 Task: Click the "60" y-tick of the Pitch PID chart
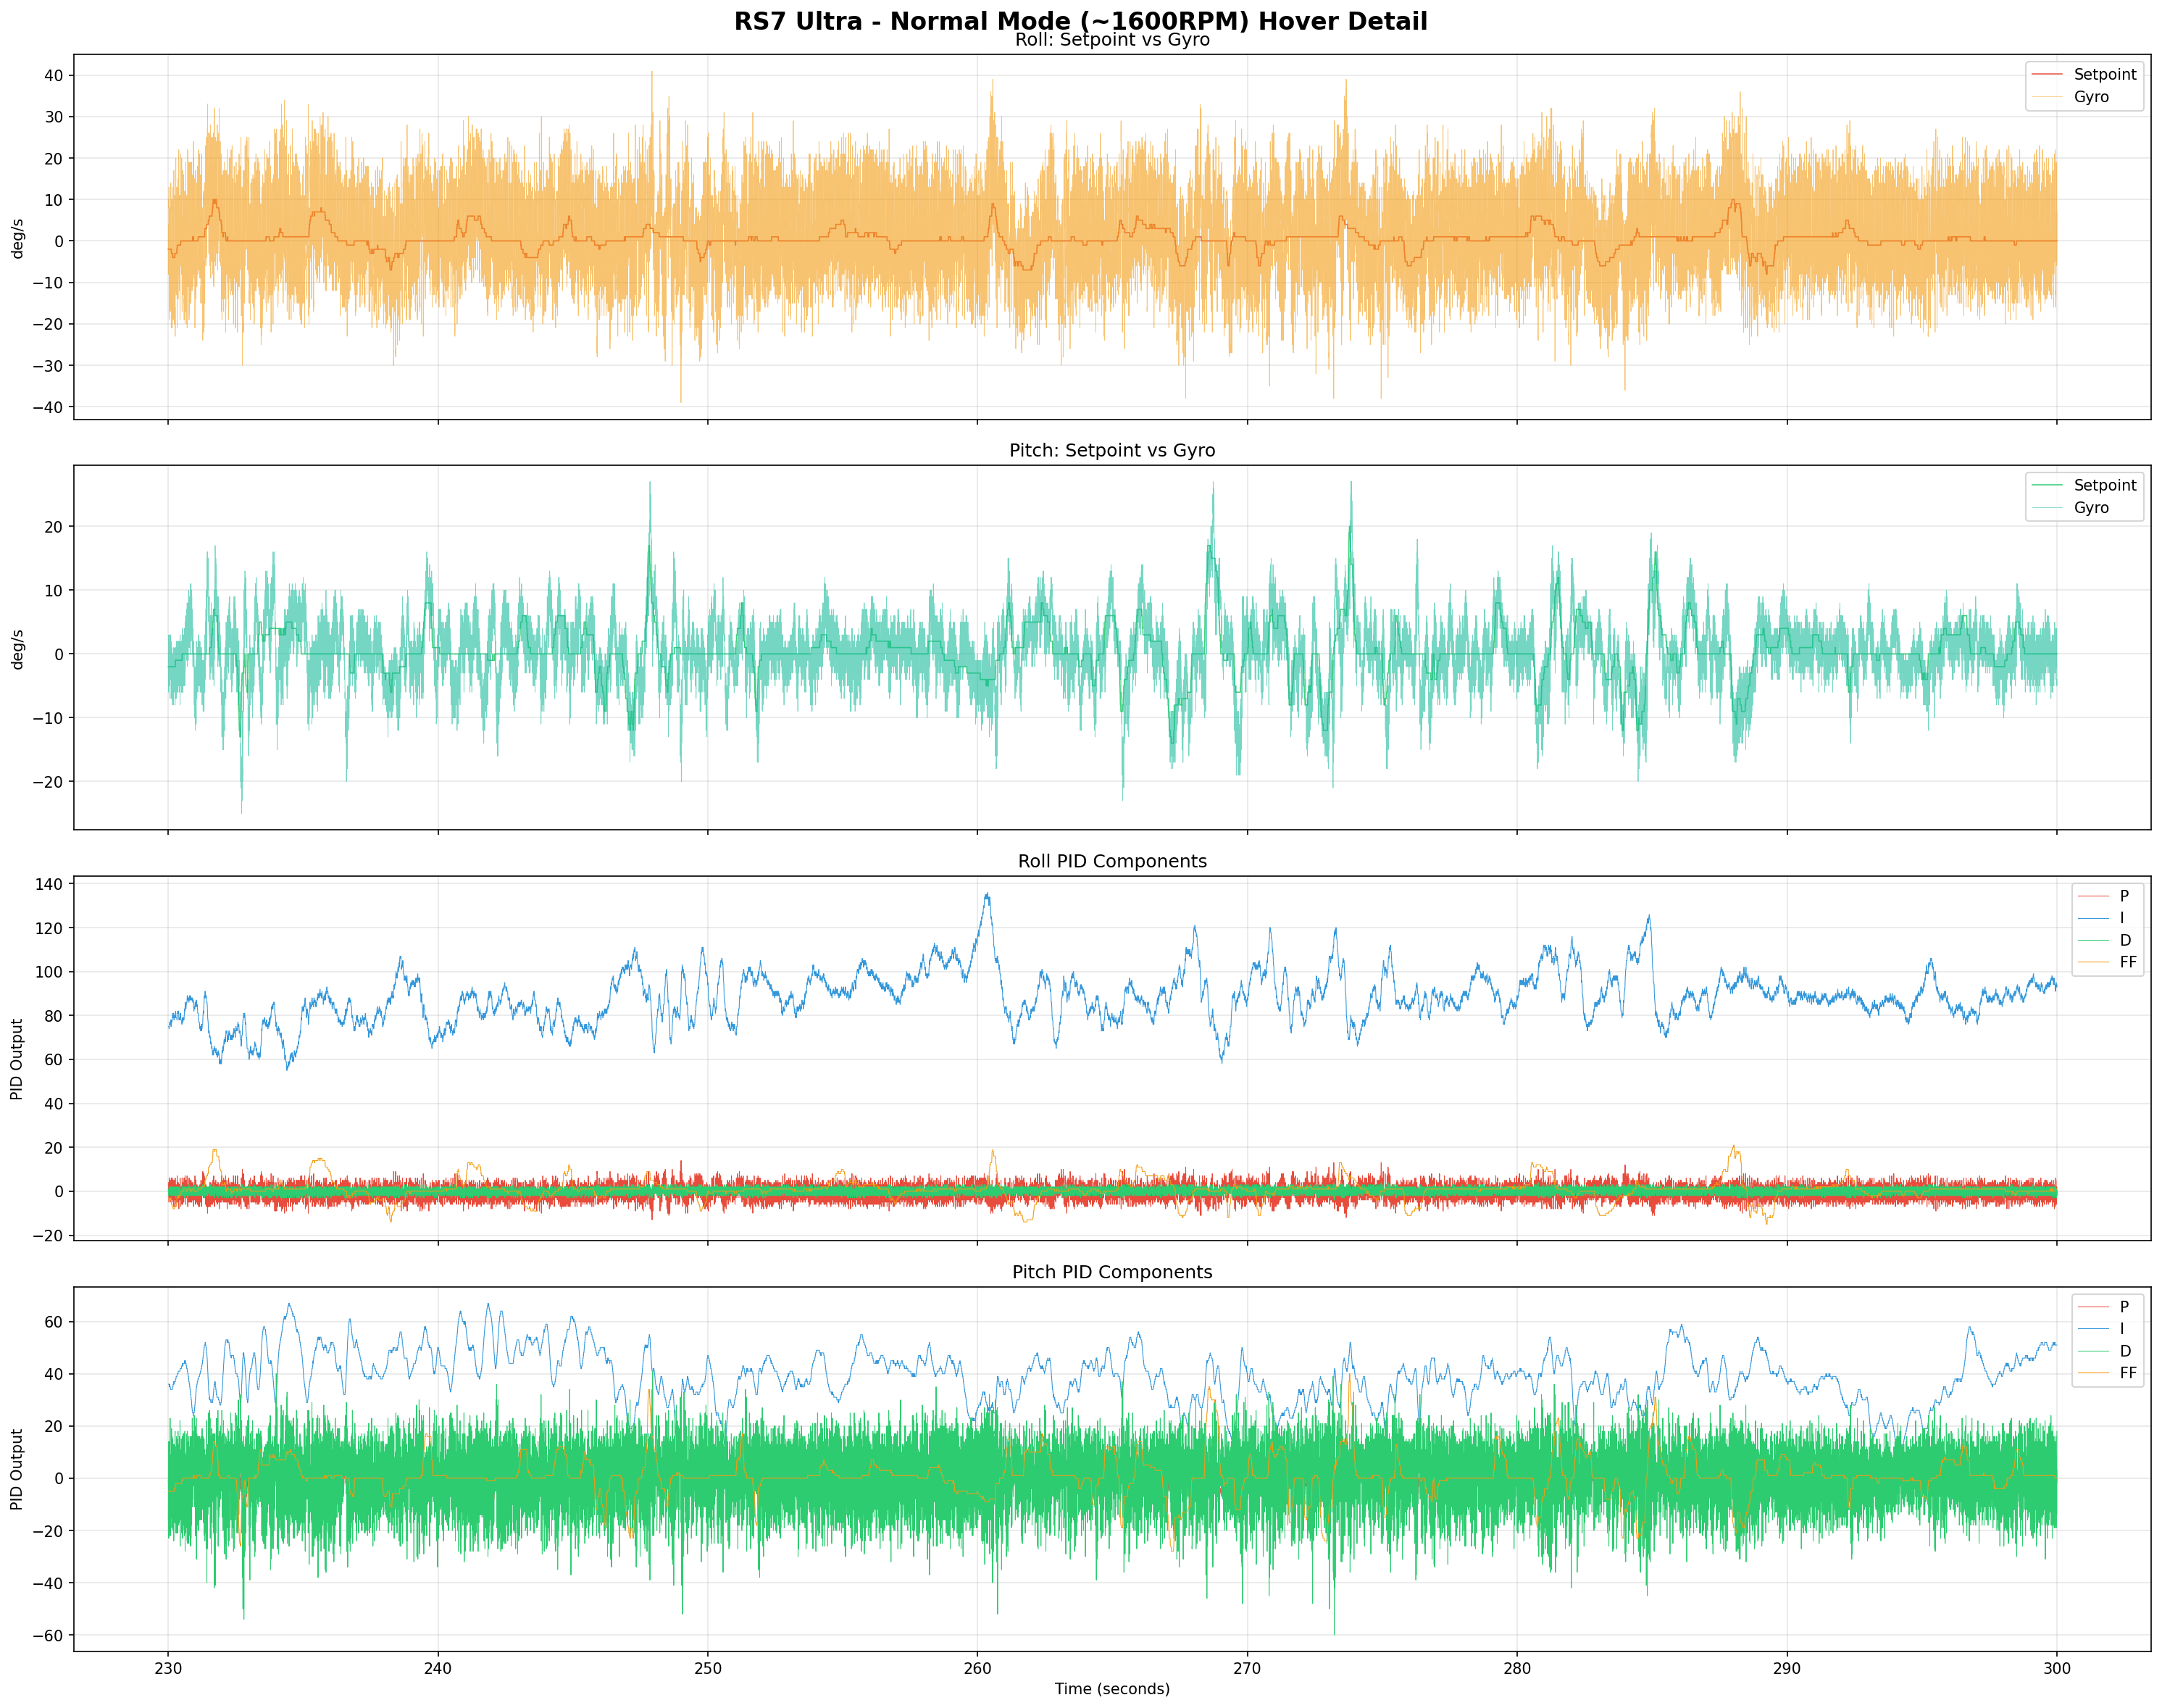click(53, 1322)
